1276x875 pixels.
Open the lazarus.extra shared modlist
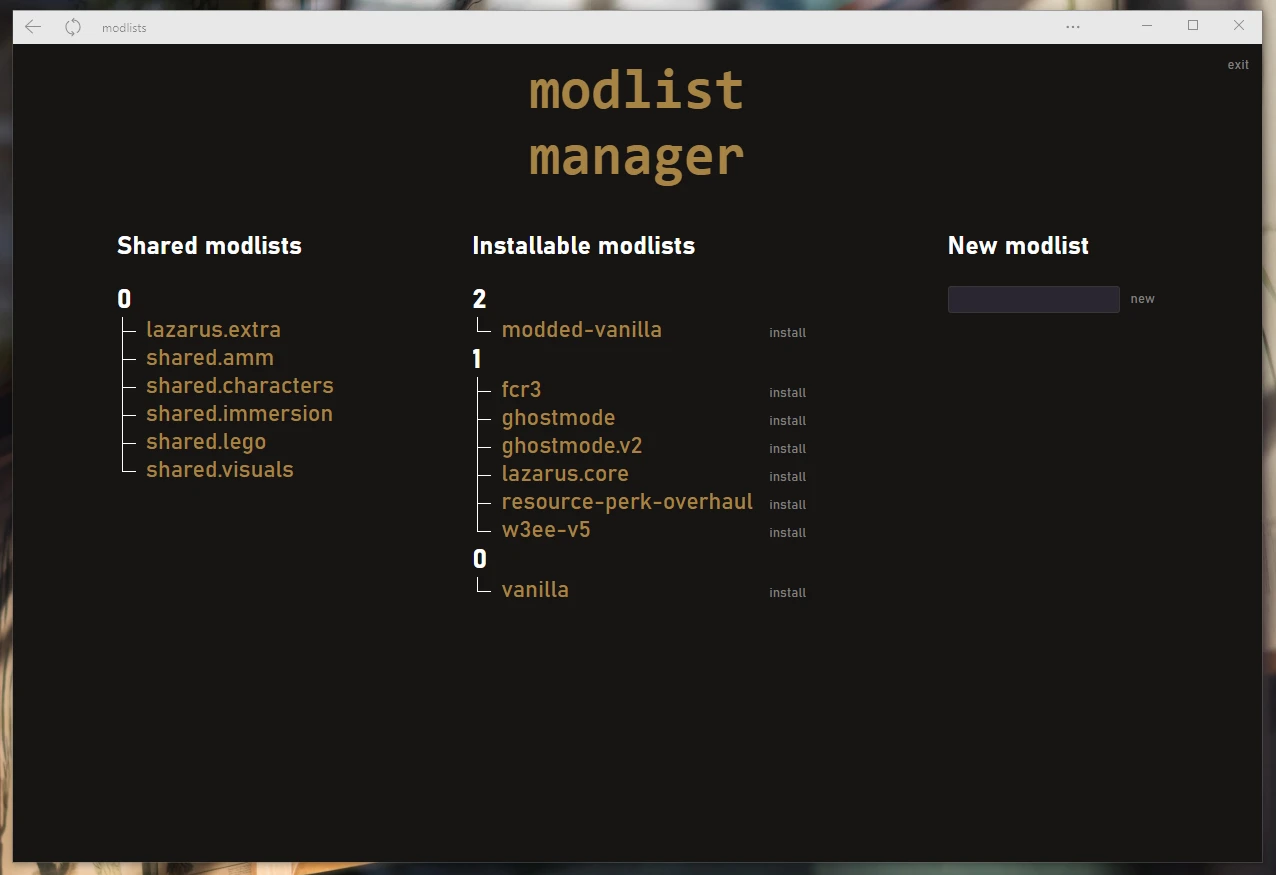tap(213, 330)
